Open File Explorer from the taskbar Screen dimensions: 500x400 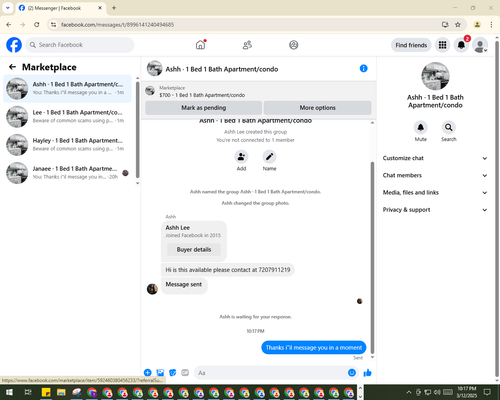click(x=61, y=392)
